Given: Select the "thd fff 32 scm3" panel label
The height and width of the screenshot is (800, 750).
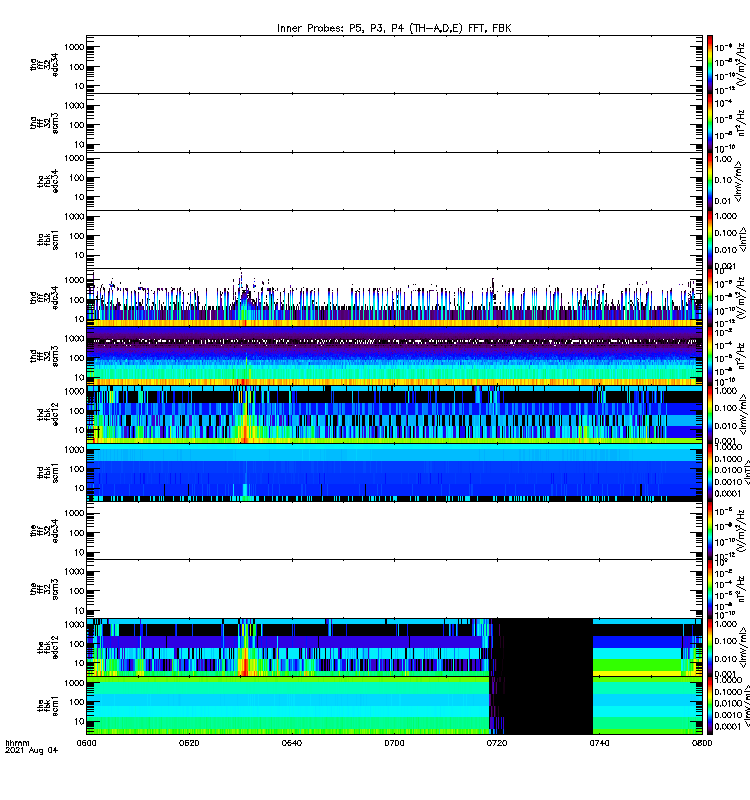Looking at the screenshot, I should point(44,356).
